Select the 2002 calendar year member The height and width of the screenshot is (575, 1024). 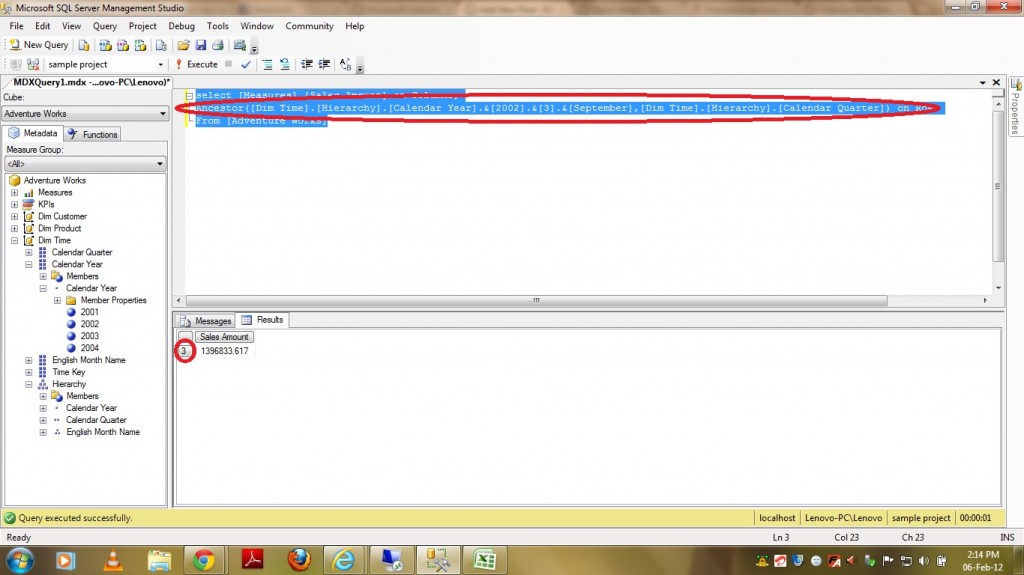pyautogui.click(x=89, y=324)
